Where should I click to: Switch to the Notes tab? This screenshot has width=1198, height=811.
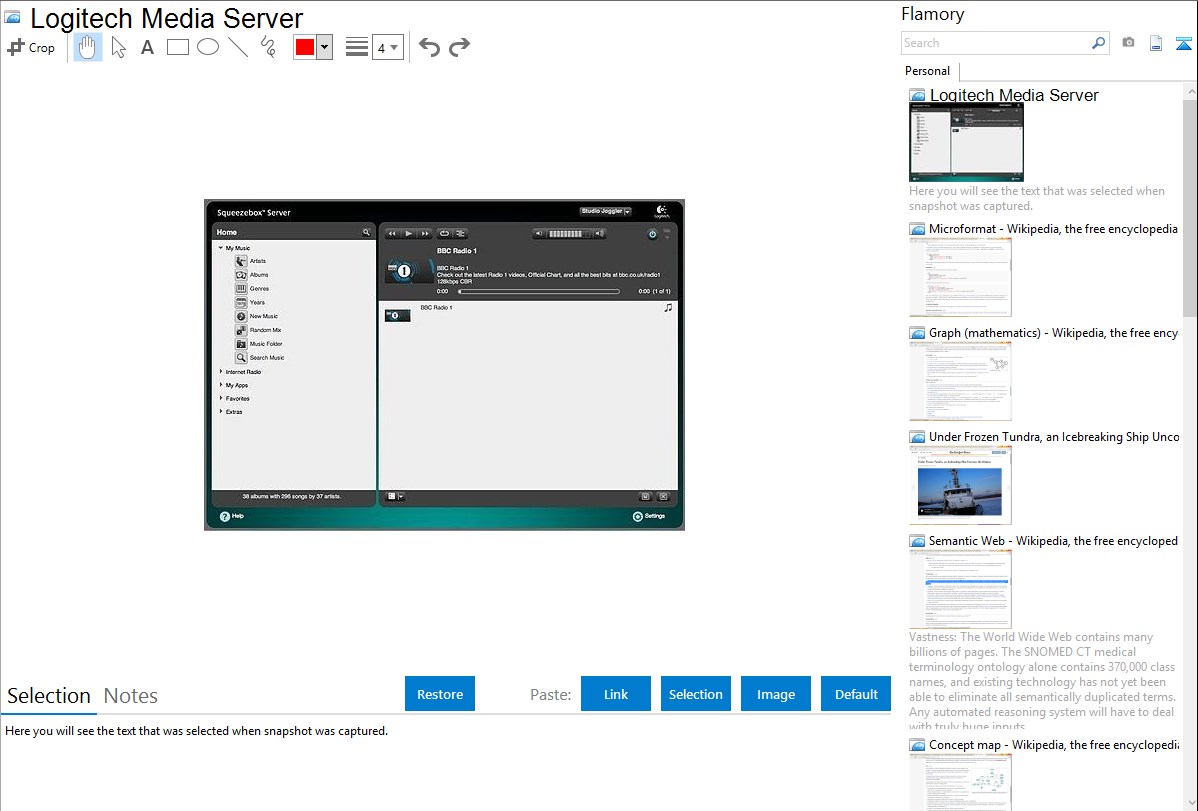[x=131, y=696]
